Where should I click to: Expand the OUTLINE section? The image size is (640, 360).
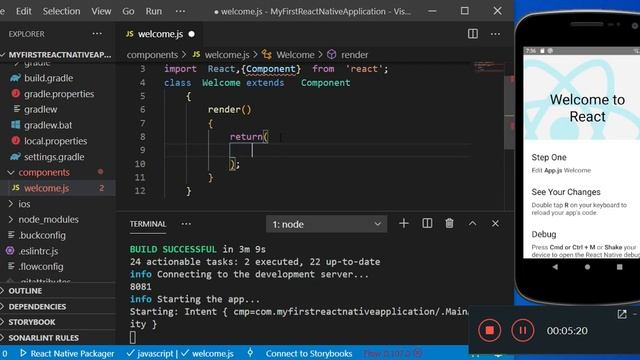(x=25, y=291)
